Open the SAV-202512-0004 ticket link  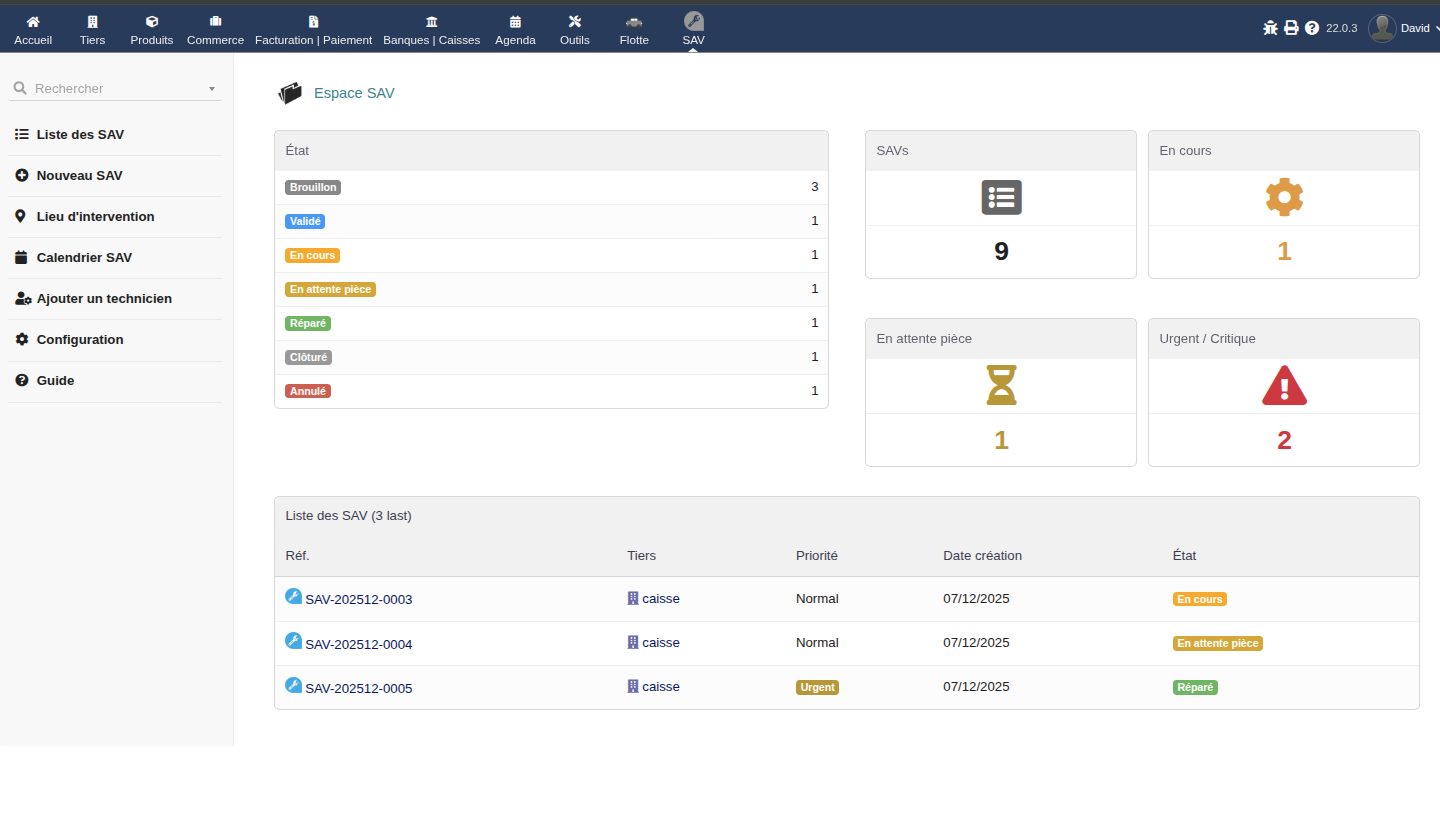click(358, 644)
